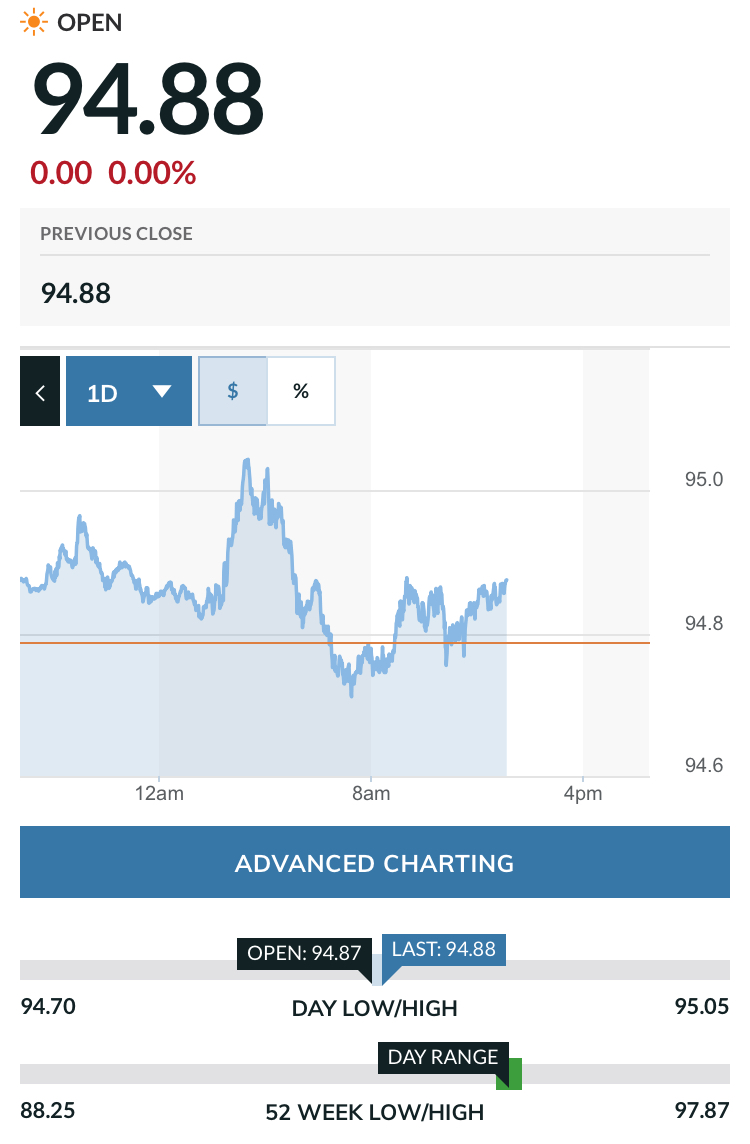Click the 8am label on time axis
Screen dimensions: 750x1144
[x=371, y=794]
